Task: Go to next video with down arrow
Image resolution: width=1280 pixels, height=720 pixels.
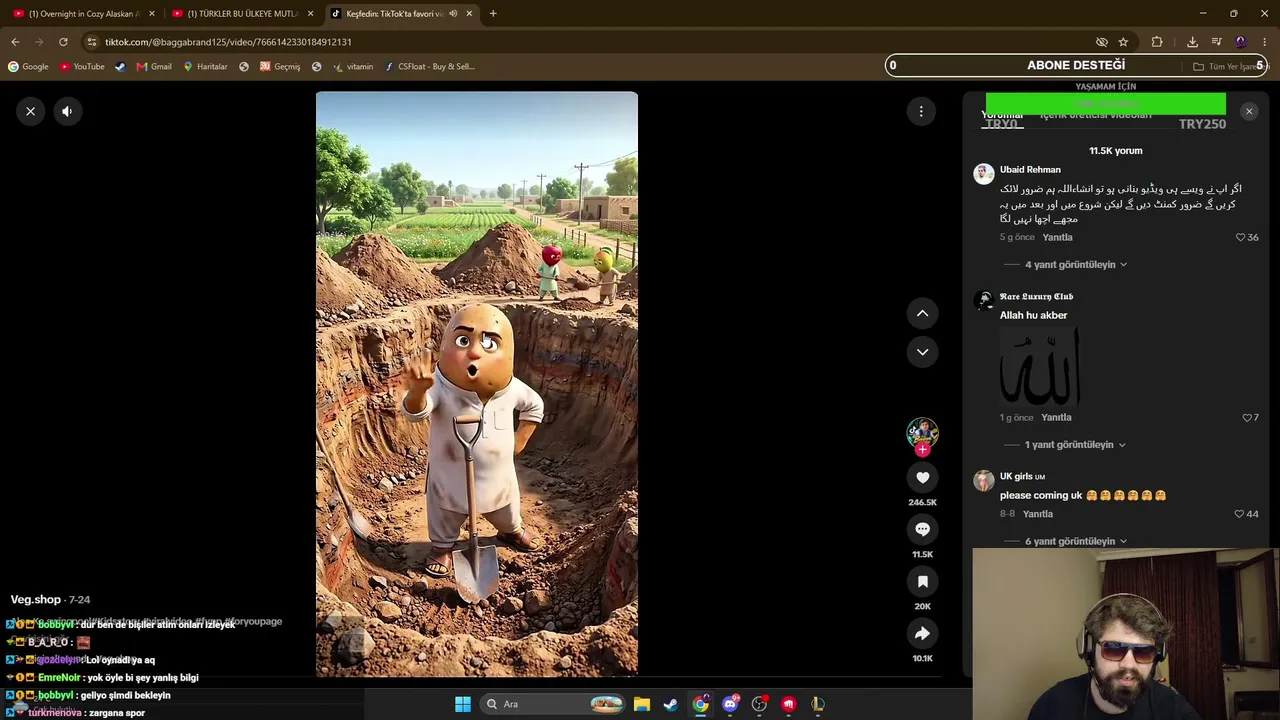Action: pos(922,352)
